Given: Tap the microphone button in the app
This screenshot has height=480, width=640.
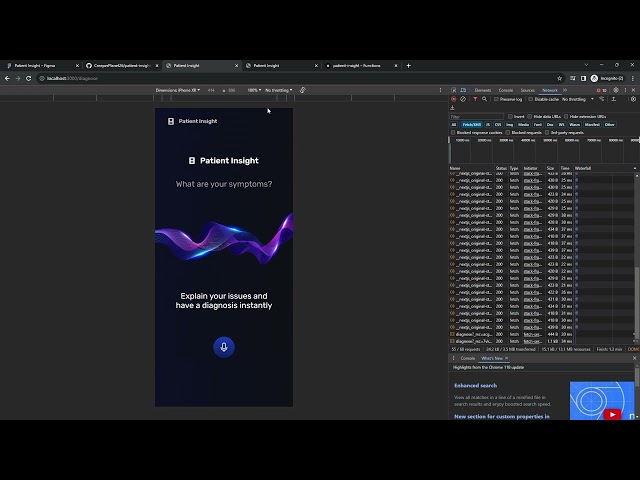Looking at the screenshot, I should pos(224,347).
